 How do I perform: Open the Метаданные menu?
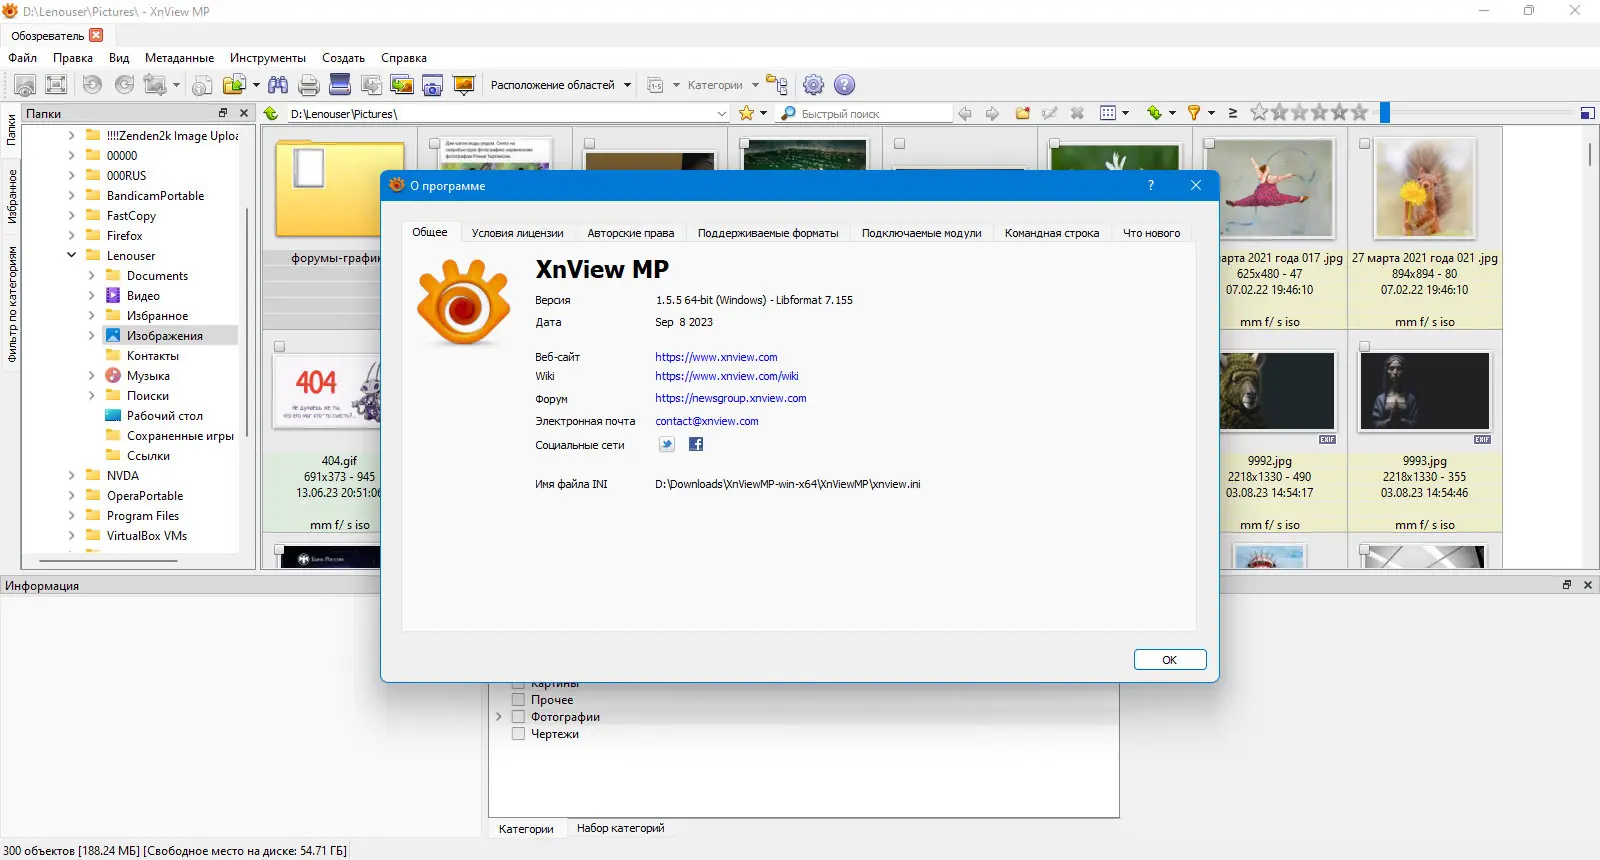tap(179, 58)
